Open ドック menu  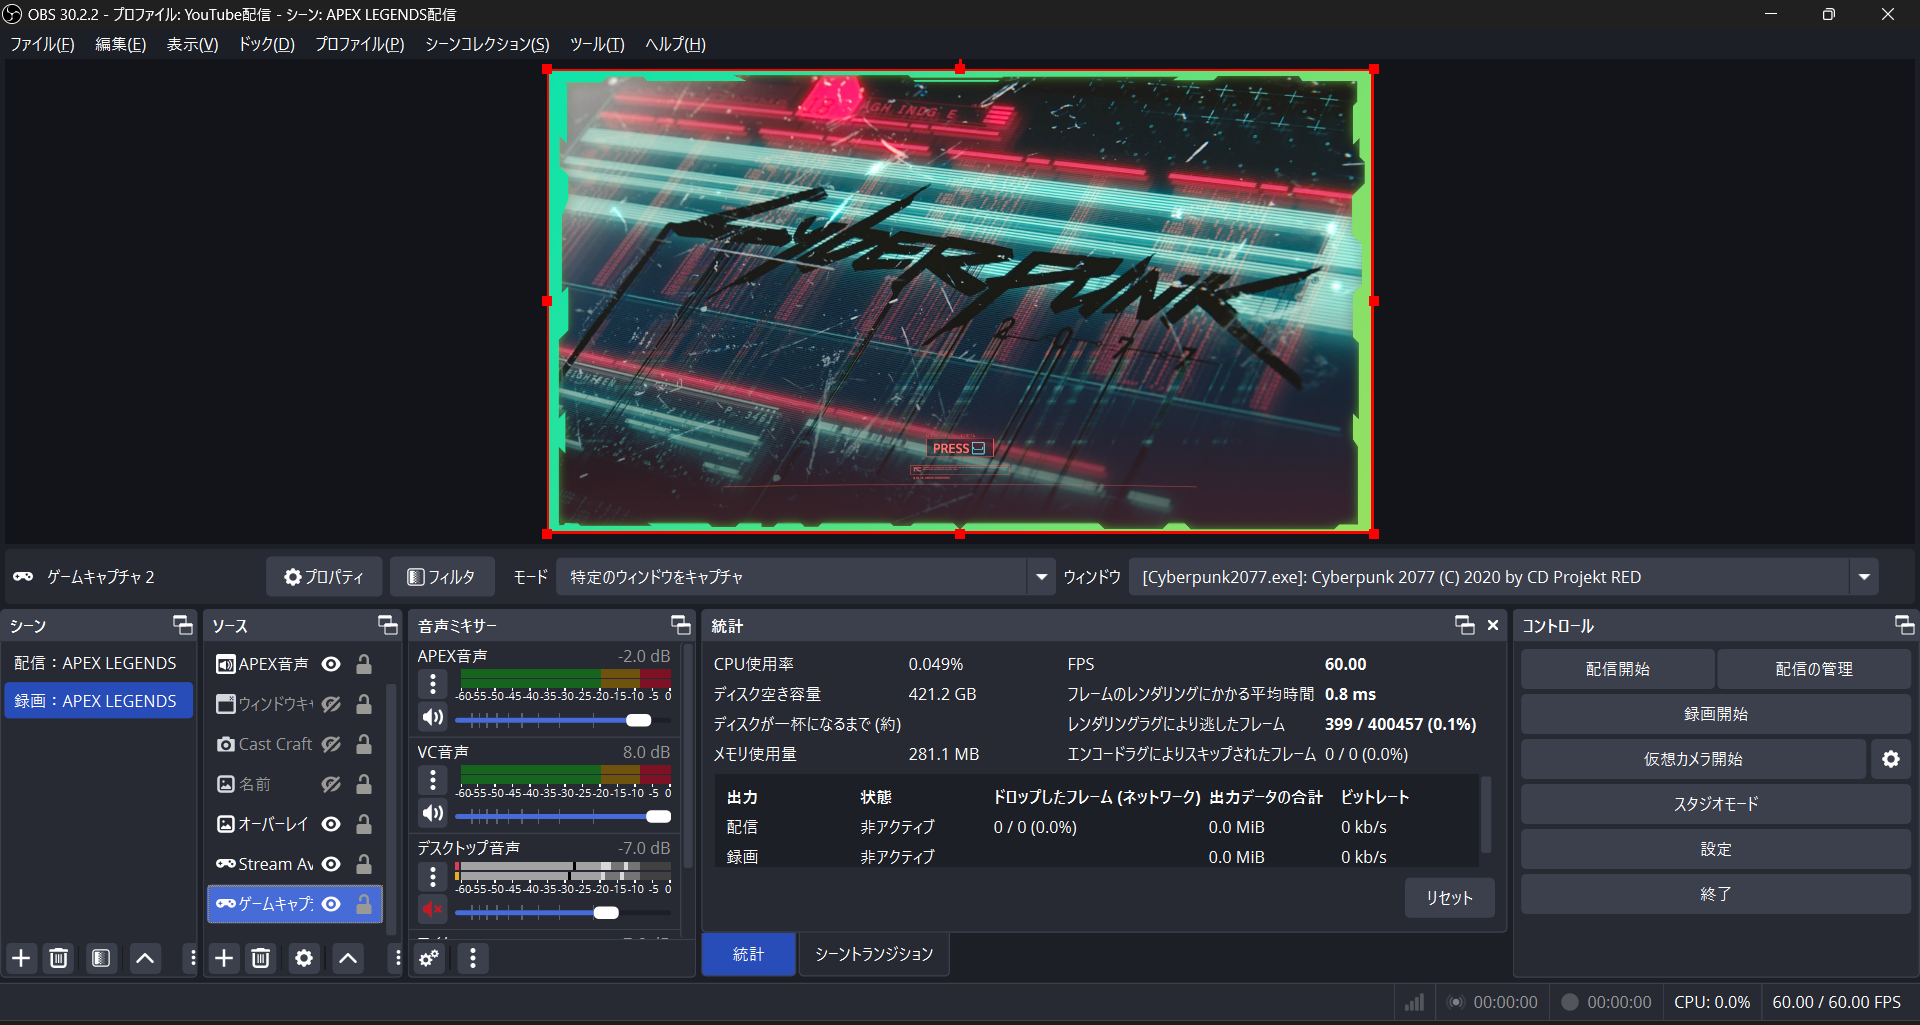pos(266,44)
